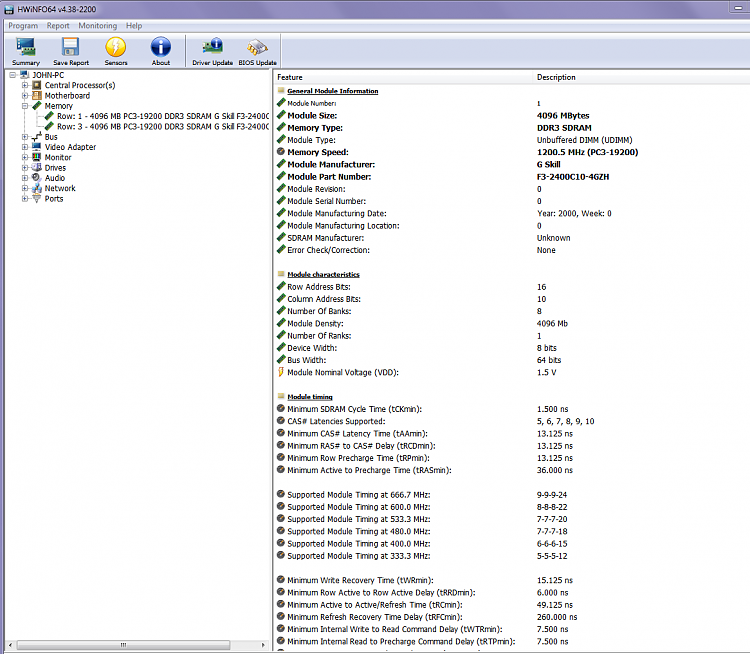The width and height of the screenshot is (750, 654).
Task: Expand the Video Adapter node
Action: [x=25, y=147]
